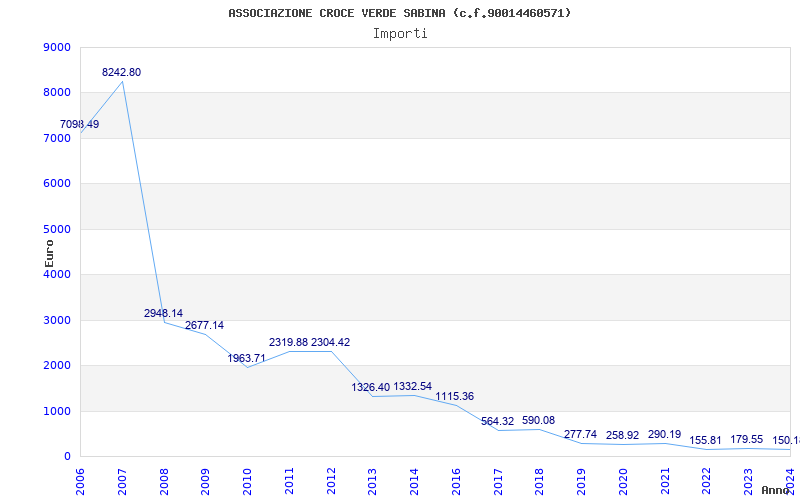Click the 5000 value on y-axis
Viewport: 800px width, 500px height.
56,229
